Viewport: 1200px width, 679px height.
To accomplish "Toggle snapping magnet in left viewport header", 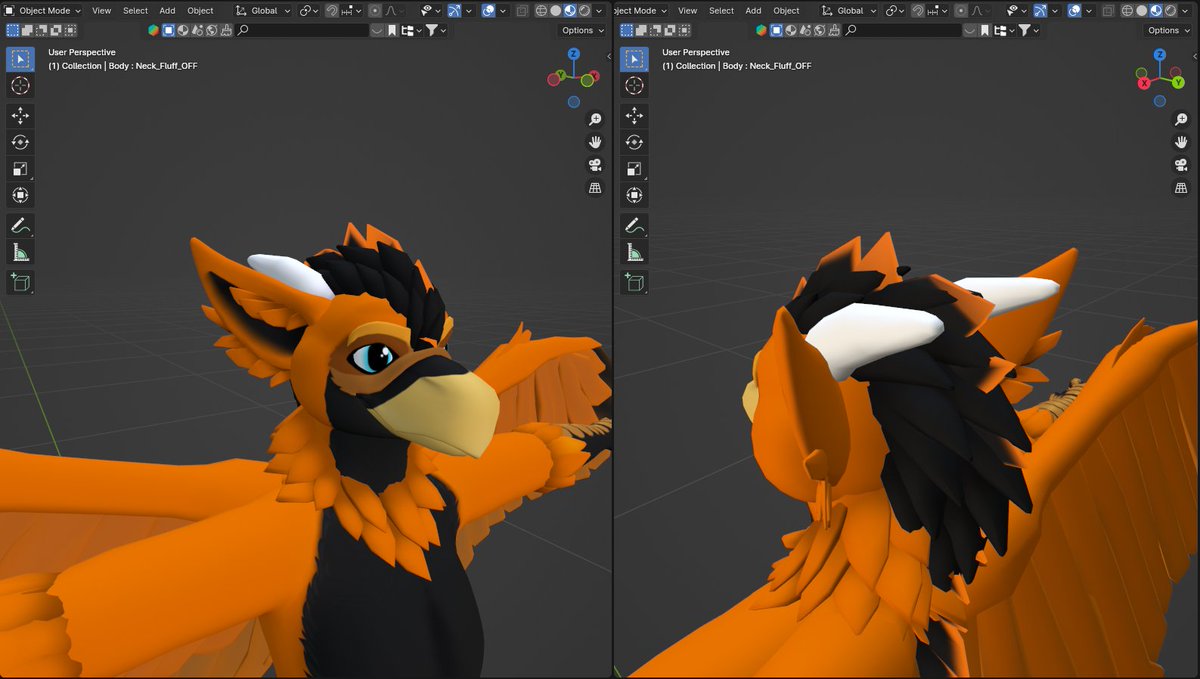I will 331,10.
